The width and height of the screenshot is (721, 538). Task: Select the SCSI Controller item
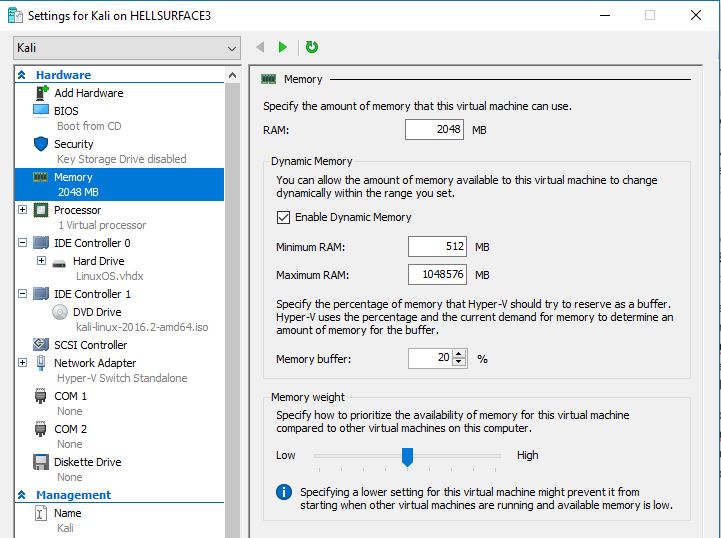pyautogui.click(x=91, y=345)
